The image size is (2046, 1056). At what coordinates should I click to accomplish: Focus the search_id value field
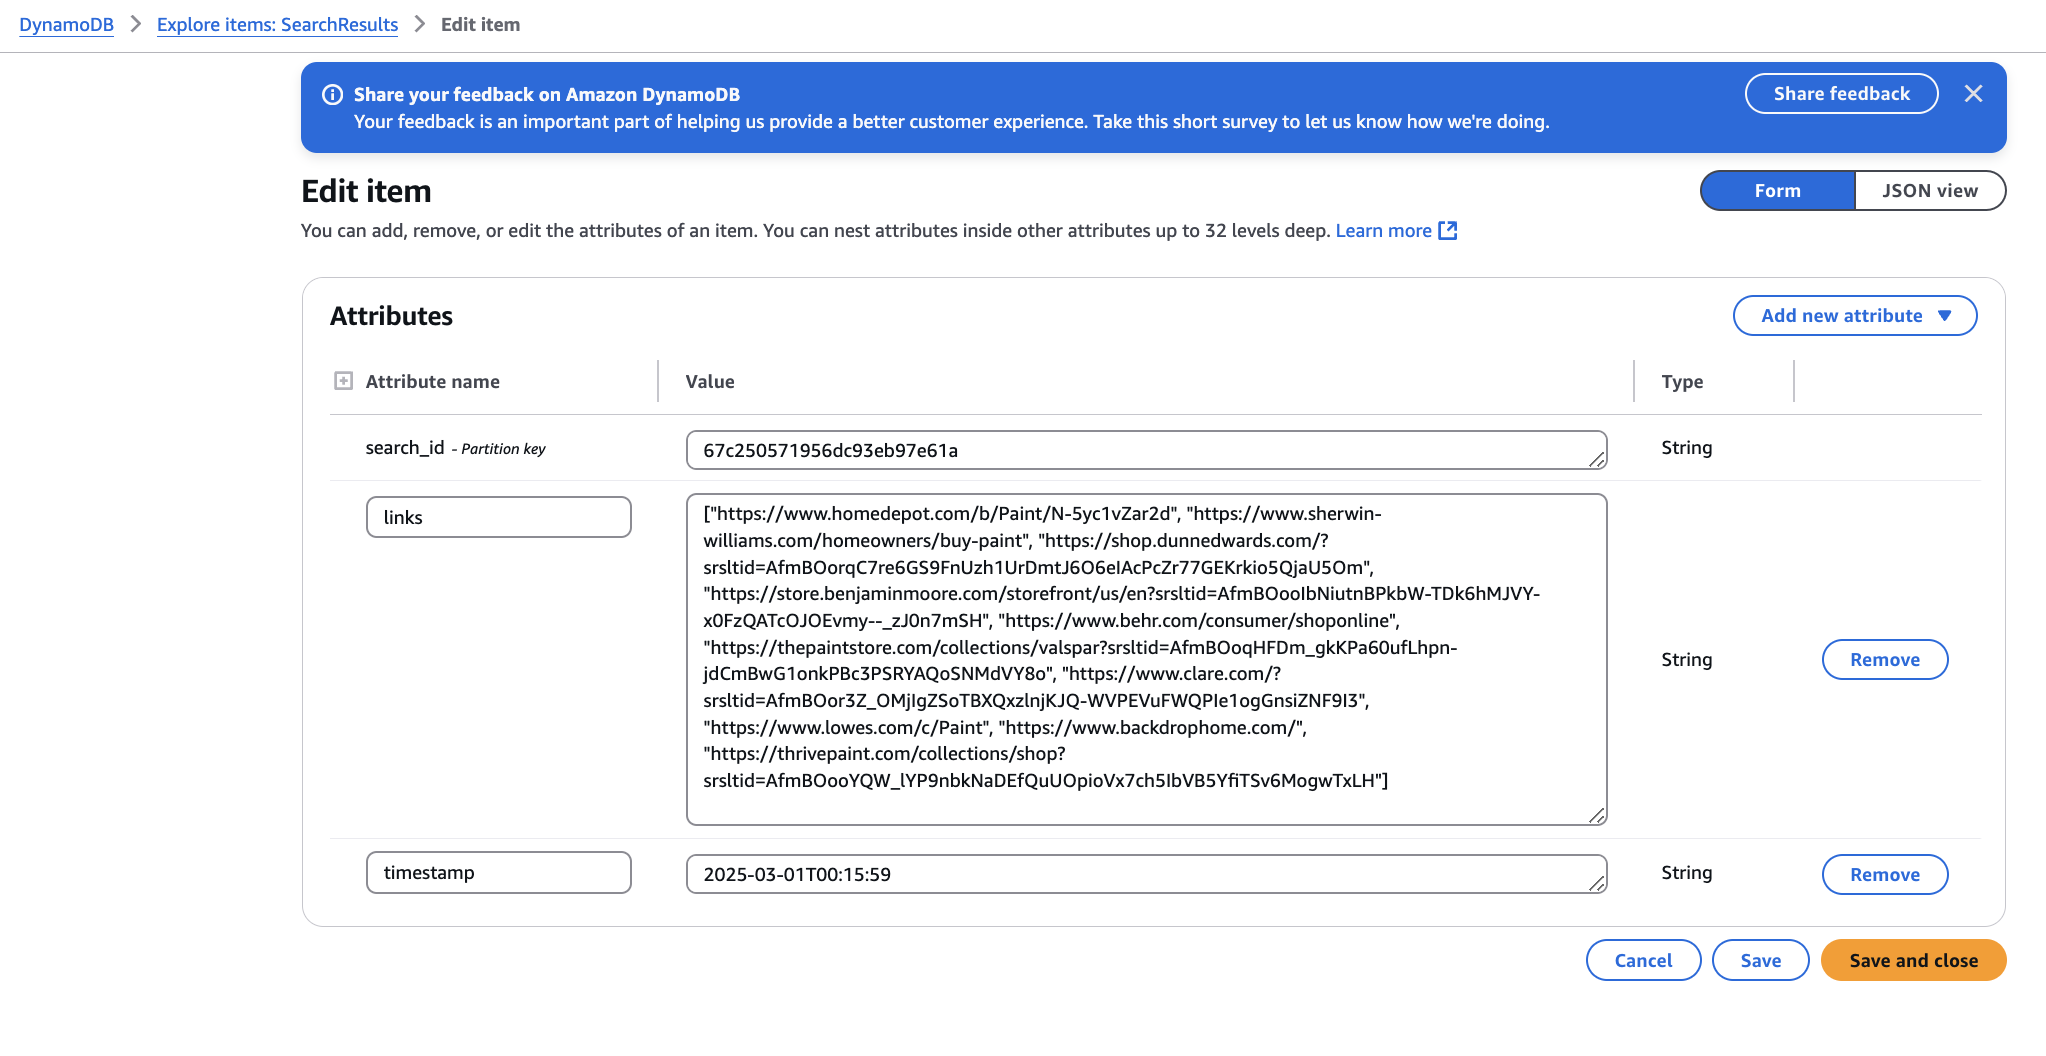click(1146, 450)
